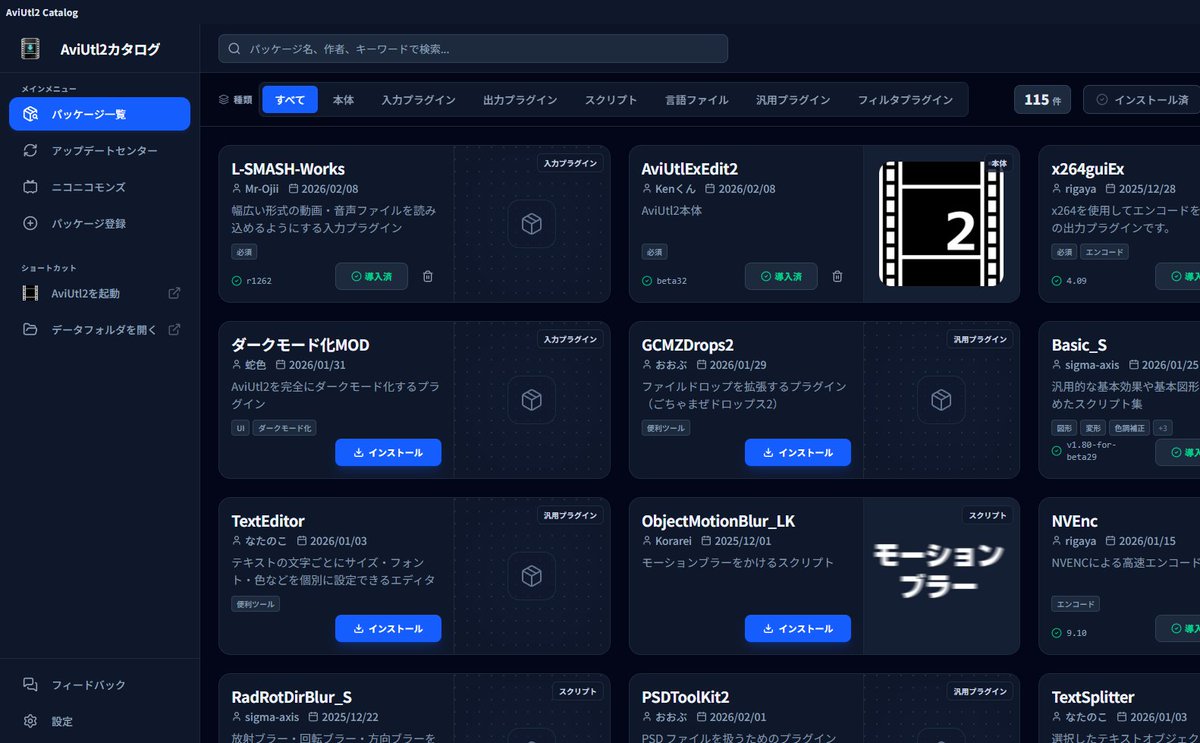Click the 9.10 version label on NVEnc
Image resolution: width=1200 pixels, height=743 pixels.
coord(1076,633)
